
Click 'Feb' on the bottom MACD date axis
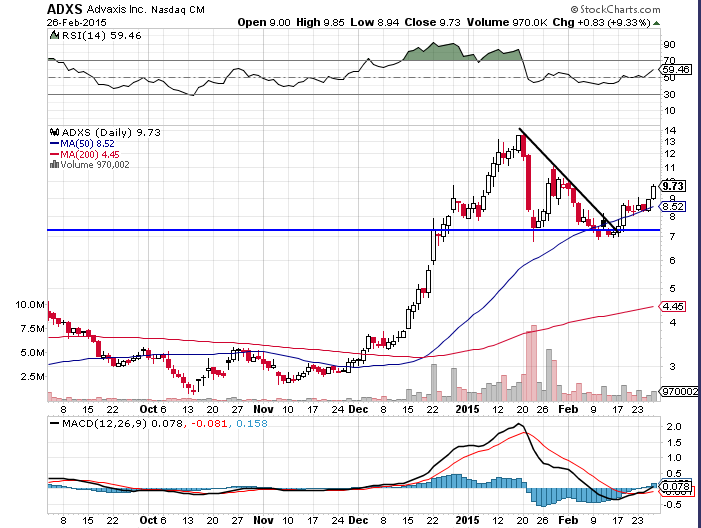coord(568,520)
